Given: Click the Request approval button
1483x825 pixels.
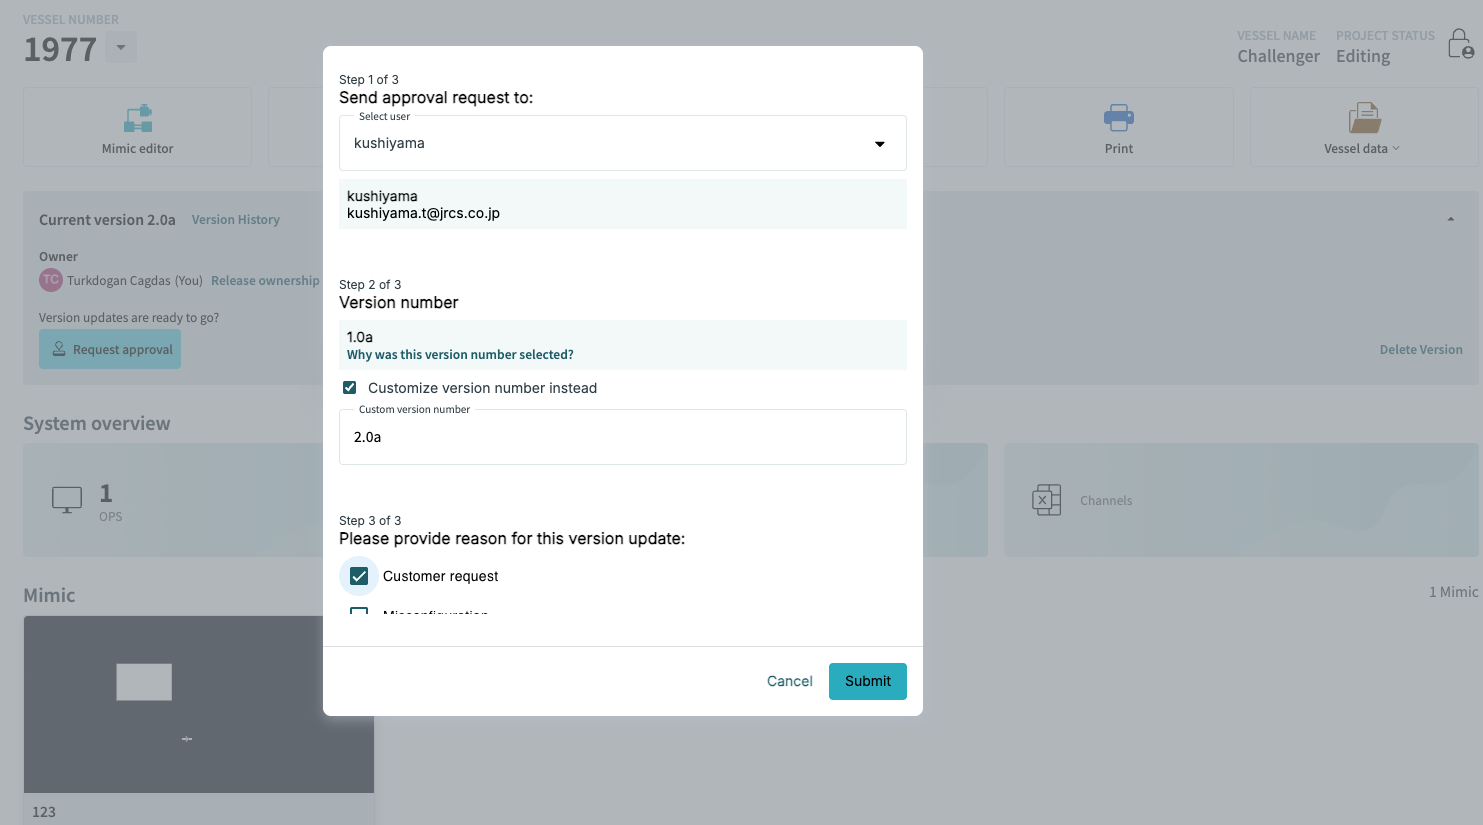Looking at the screenshot, I should pyautogui.click(x=110, y=349).
